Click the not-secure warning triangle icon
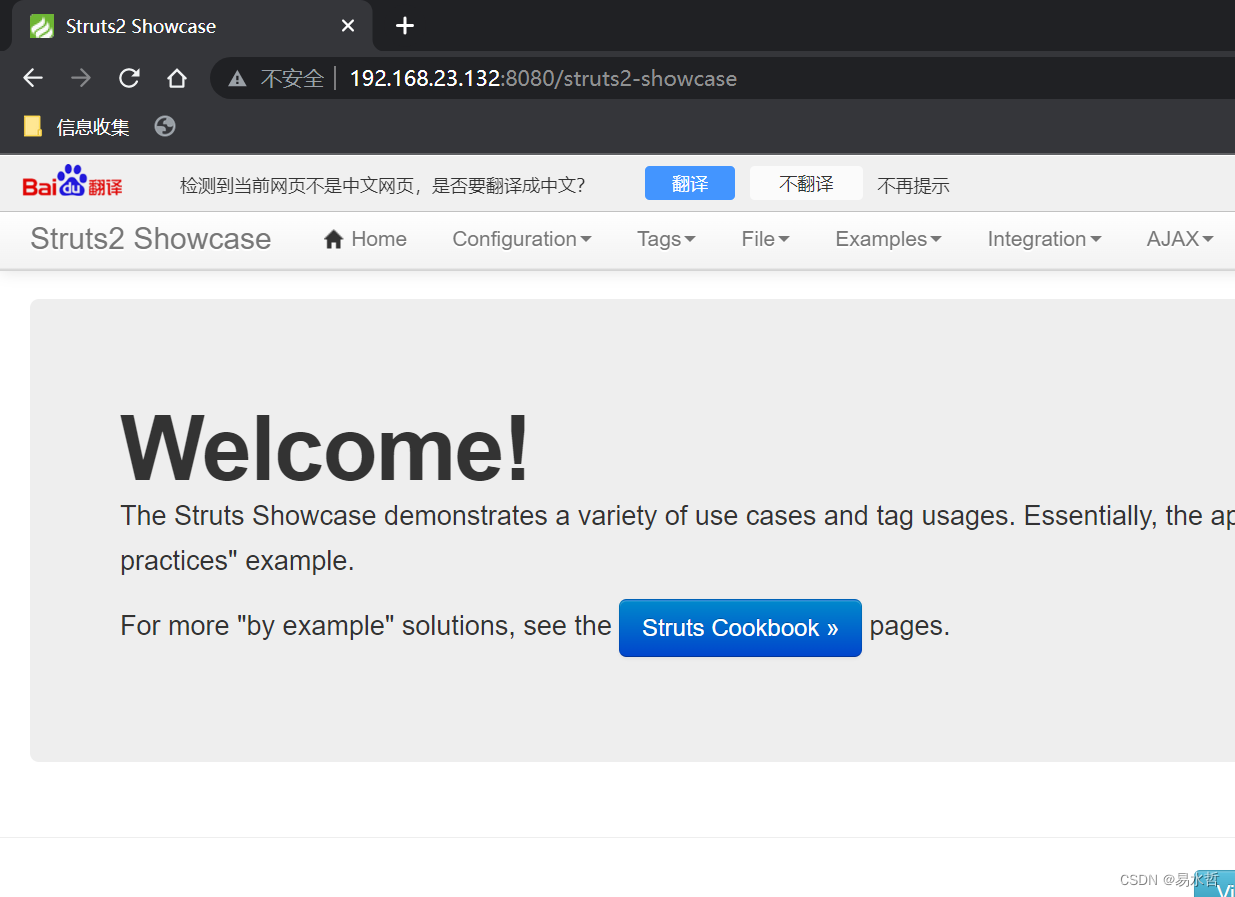 pyautogui.click(x=237, y=79)
